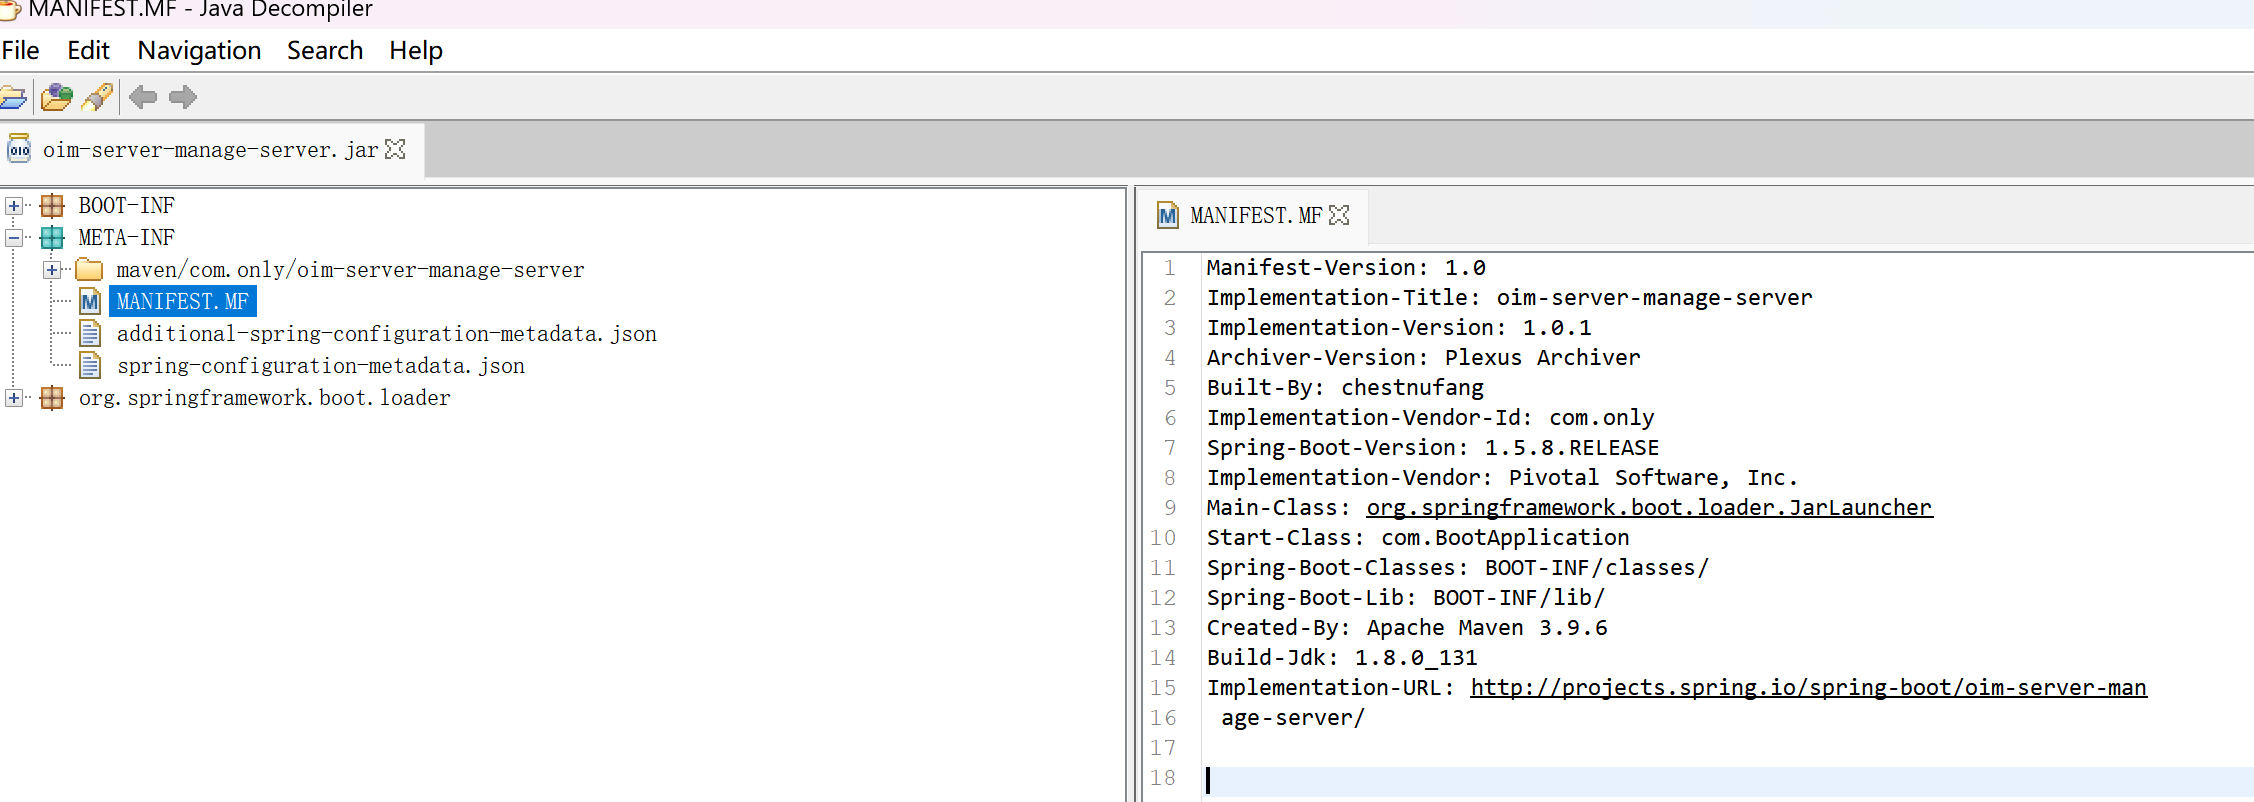Expand the maven/com.only folder node
The height and width of the screenshot is (802, 2254).
click(52, 270)
